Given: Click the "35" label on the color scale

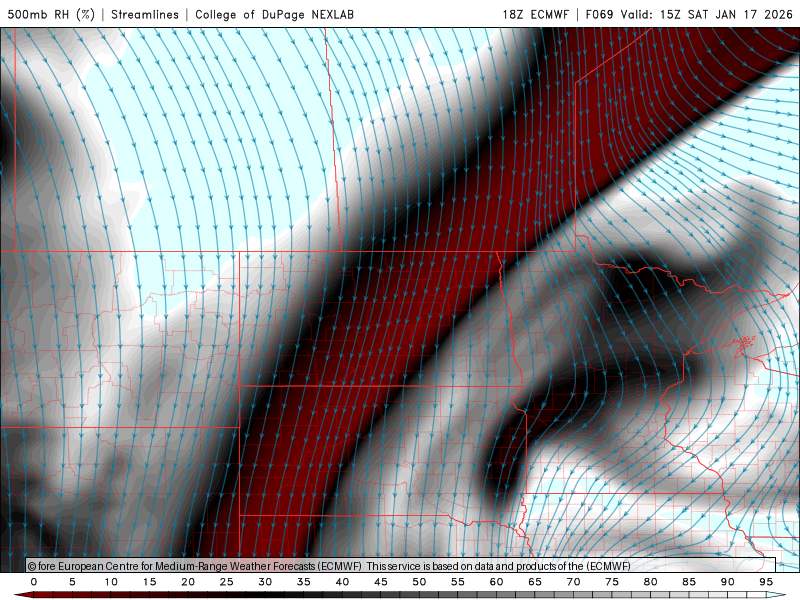Looking at the screenshot, I should (304, 582).
